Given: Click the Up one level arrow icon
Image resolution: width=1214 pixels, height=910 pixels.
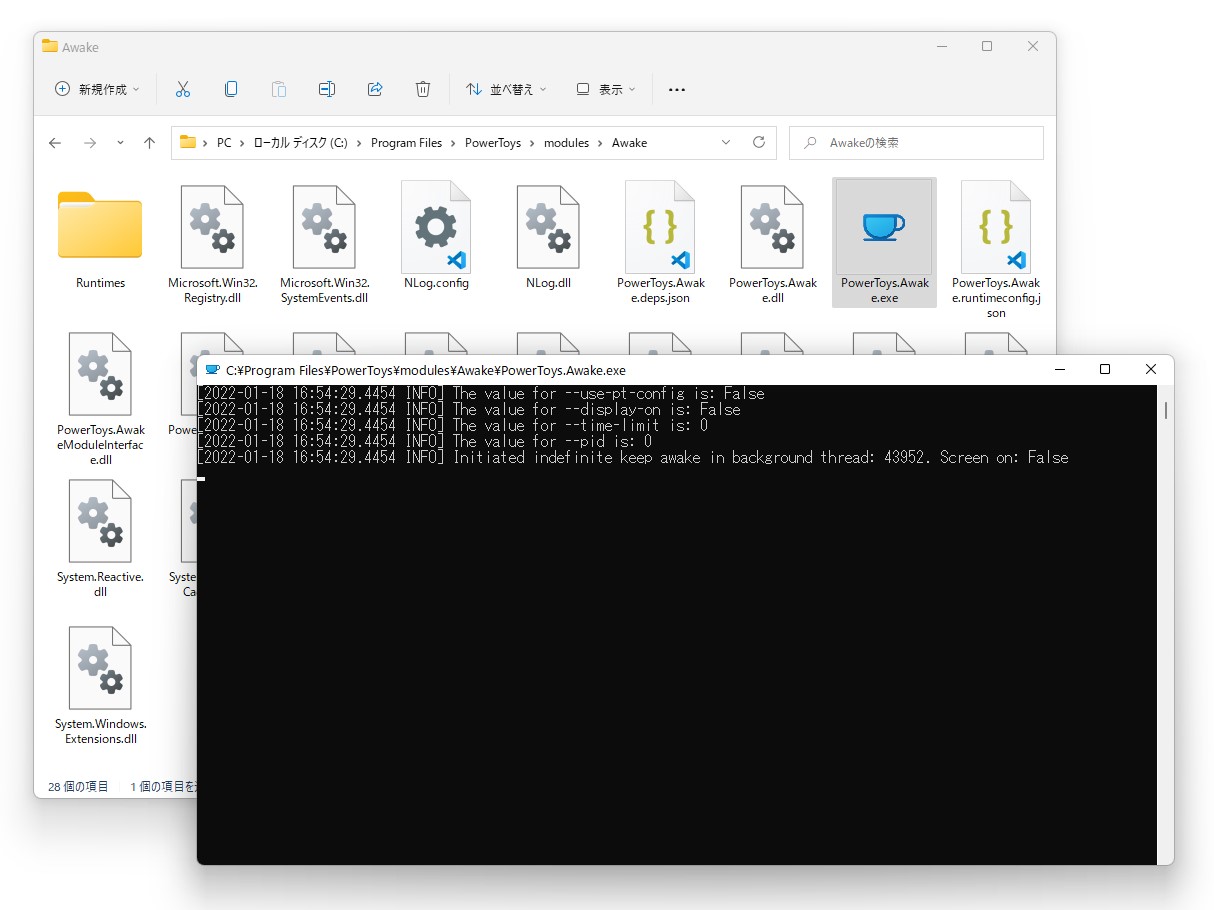Looking at the screenshot, I should point(150,143).
